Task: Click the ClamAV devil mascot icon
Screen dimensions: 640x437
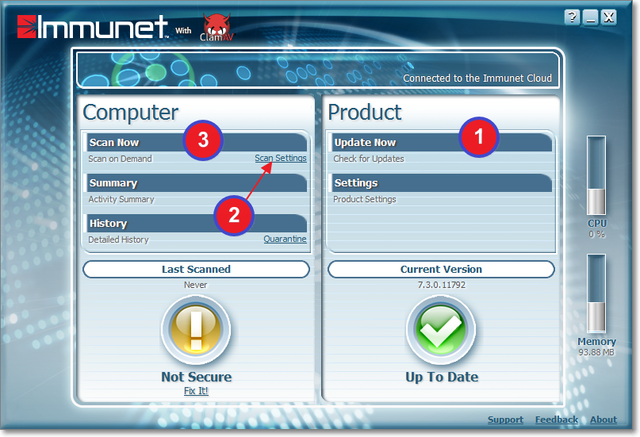Action: pyautogui.click(x=219, y=25)
